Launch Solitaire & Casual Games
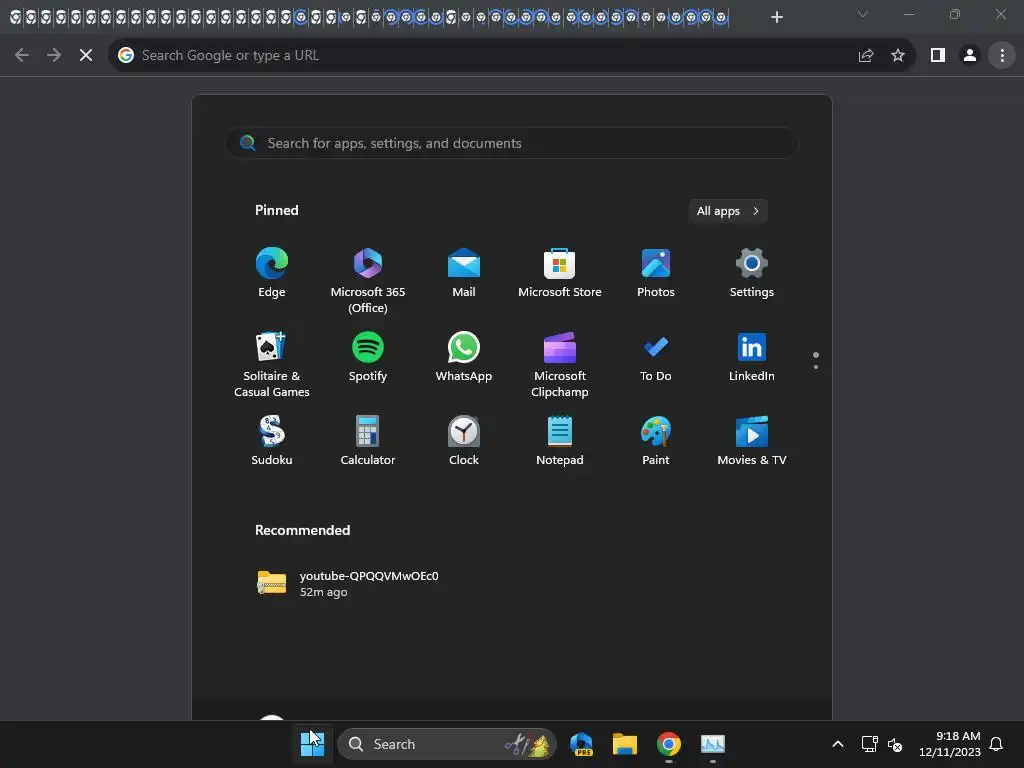This screenshot has height=768, width=1024. click(272, 364)
